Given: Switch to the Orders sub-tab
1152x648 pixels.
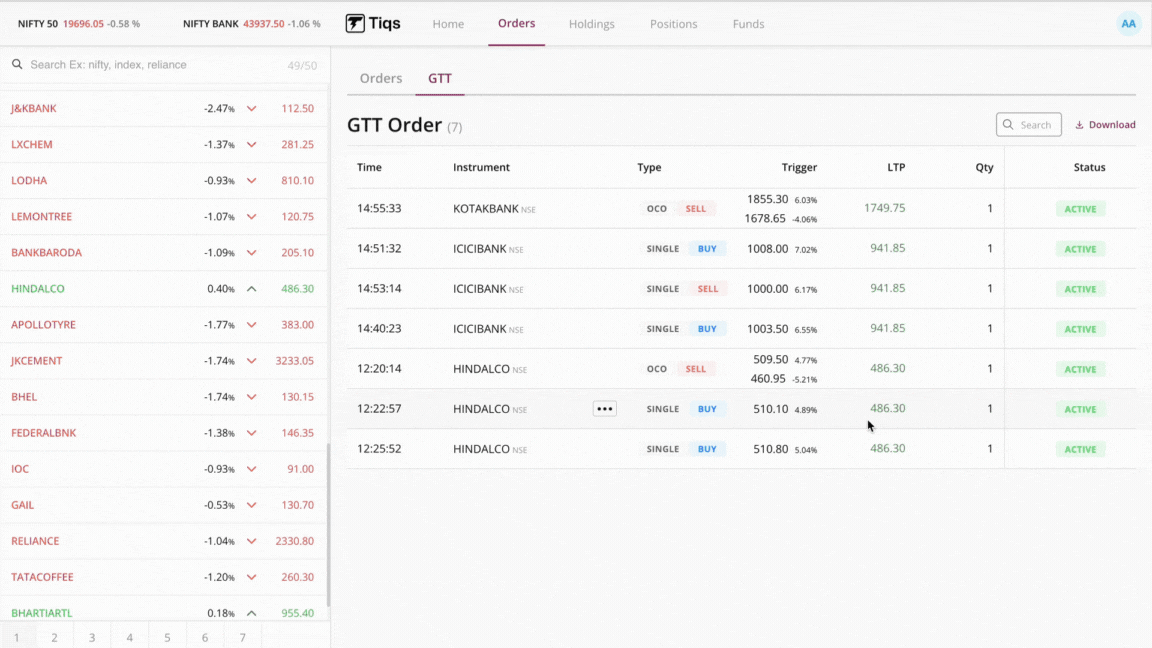Looking at the screenshot, I should pos(381,79).
